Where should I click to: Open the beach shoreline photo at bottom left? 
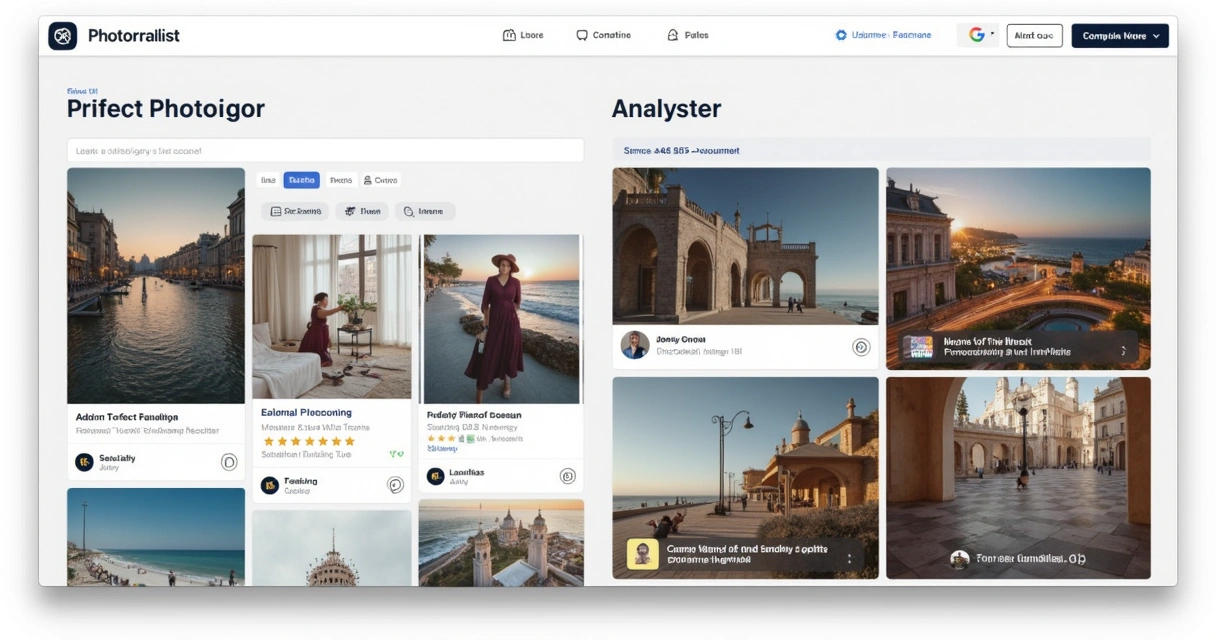[156, 537]
